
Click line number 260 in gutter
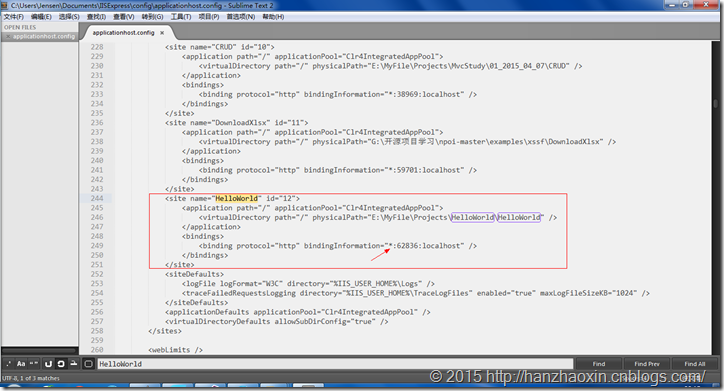[97, 350]
